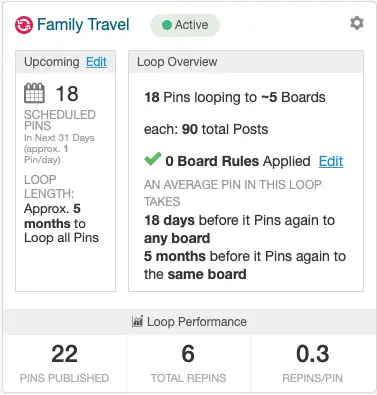Click the scheduled pins calendar icon
The height and width of the screenshot is (395, 377).
click(x=34, y=93)
